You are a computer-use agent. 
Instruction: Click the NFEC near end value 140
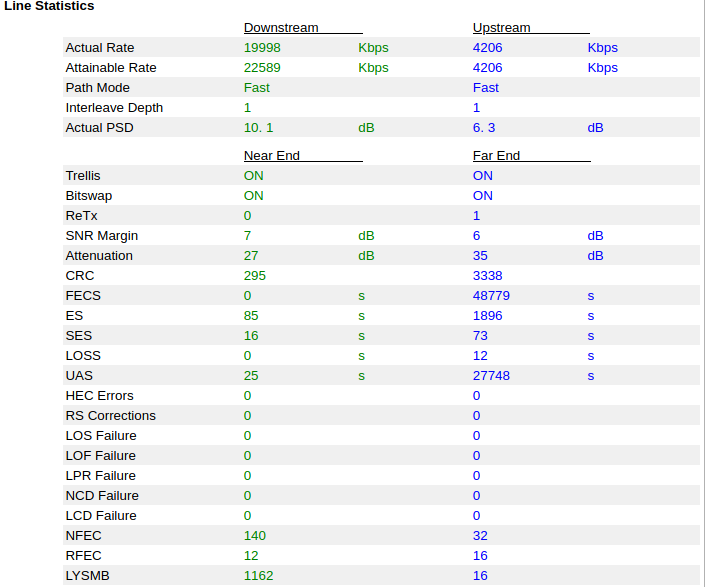(255, 536)
